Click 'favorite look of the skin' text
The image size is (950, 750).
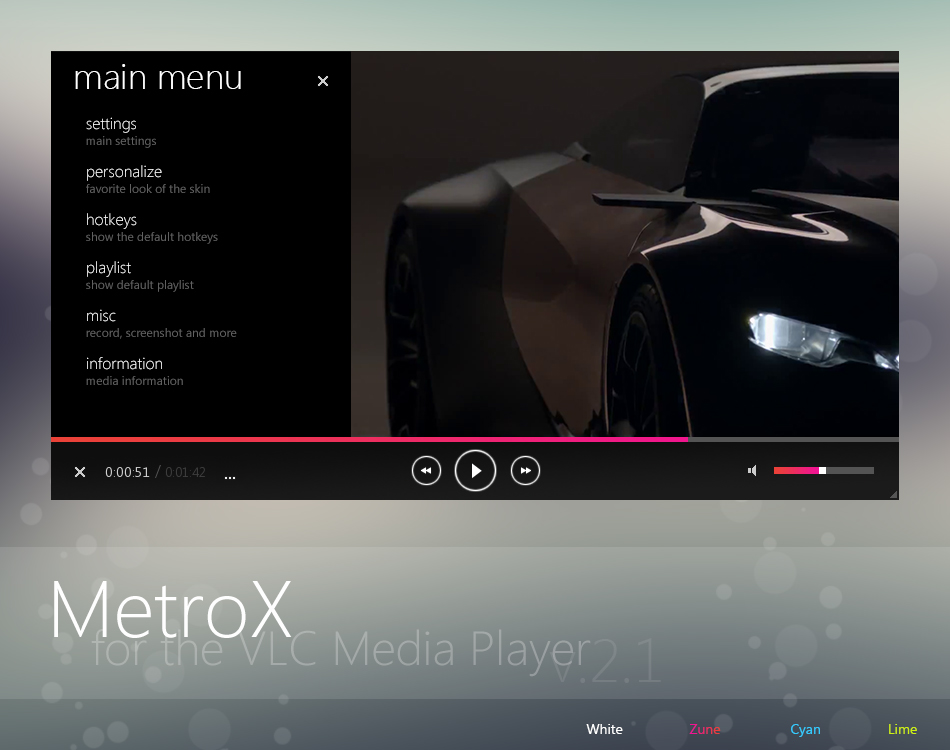(148, 188)
